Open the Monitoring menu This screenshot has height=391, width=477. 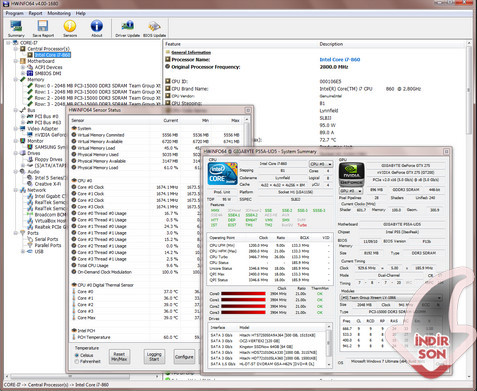(x=59, y=13)
